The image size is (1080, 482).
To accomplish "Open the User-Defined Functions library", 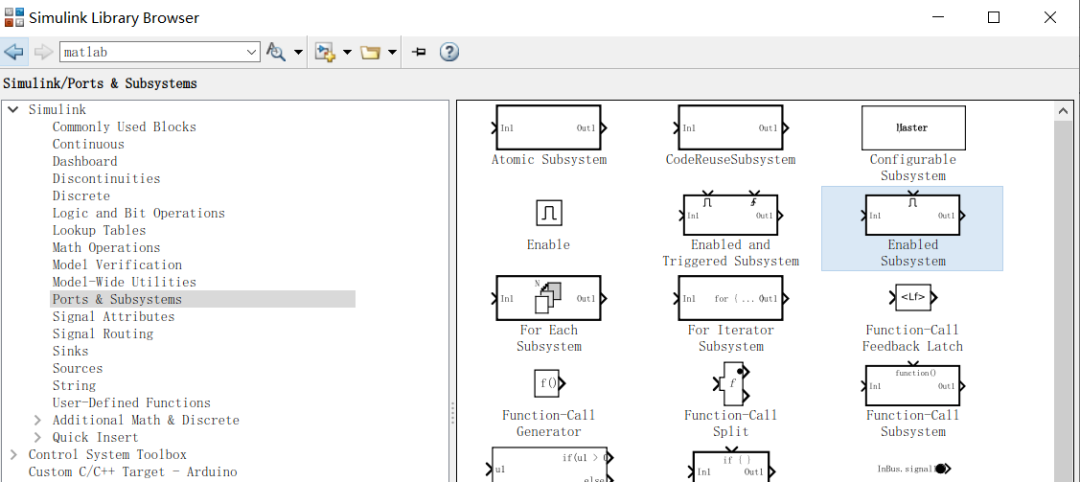I will [132, 402].
